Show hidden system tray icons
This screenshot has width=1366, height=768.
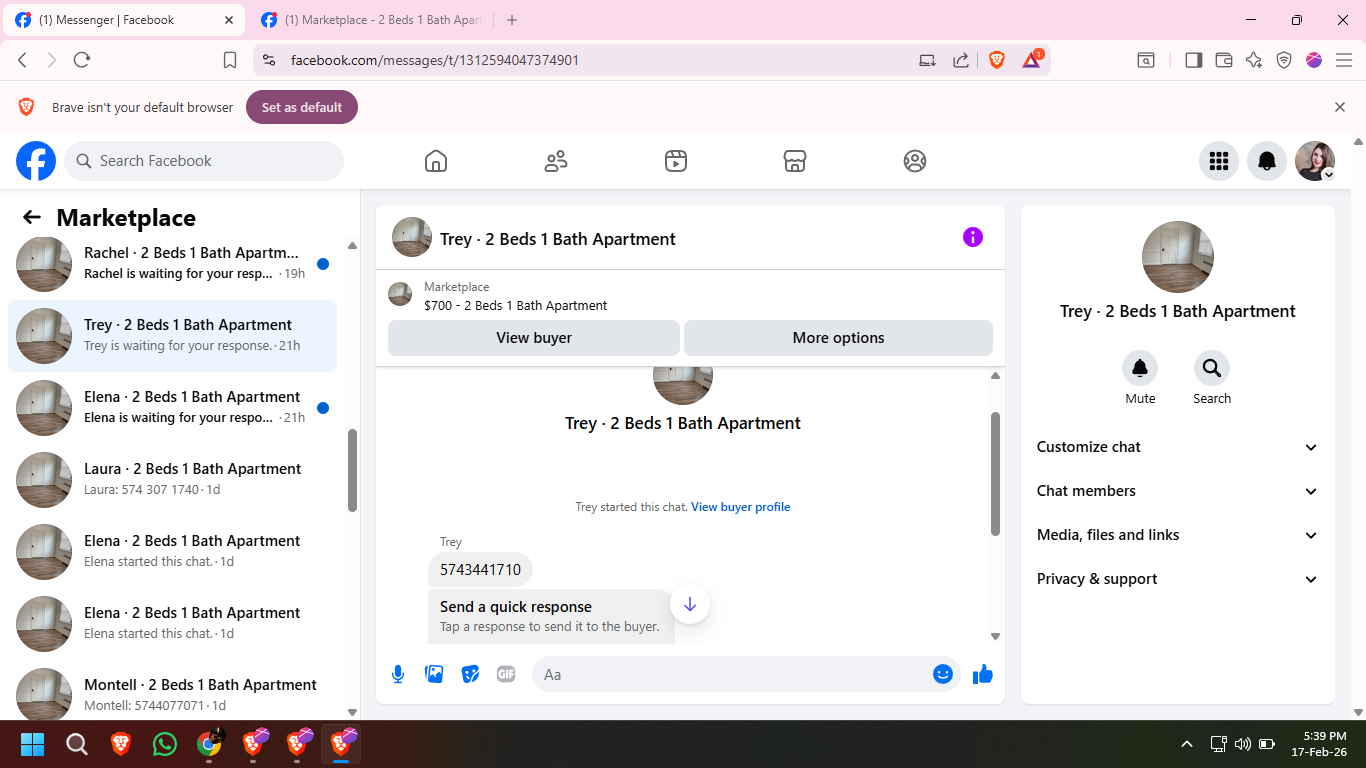[1187, 744]
